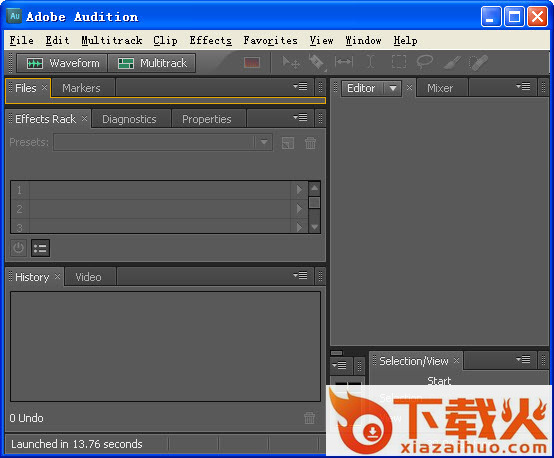Open the Effects menu

[x=211, y=41]
